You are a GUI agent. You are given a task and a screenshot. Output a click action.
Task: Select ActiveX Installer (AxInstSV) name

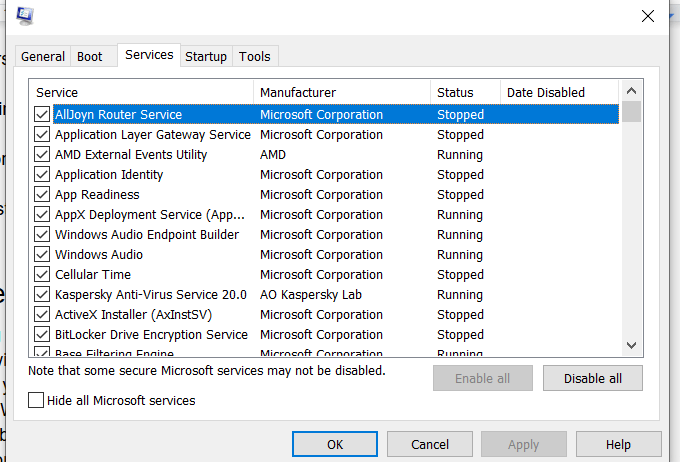click(x=133, y=315)
